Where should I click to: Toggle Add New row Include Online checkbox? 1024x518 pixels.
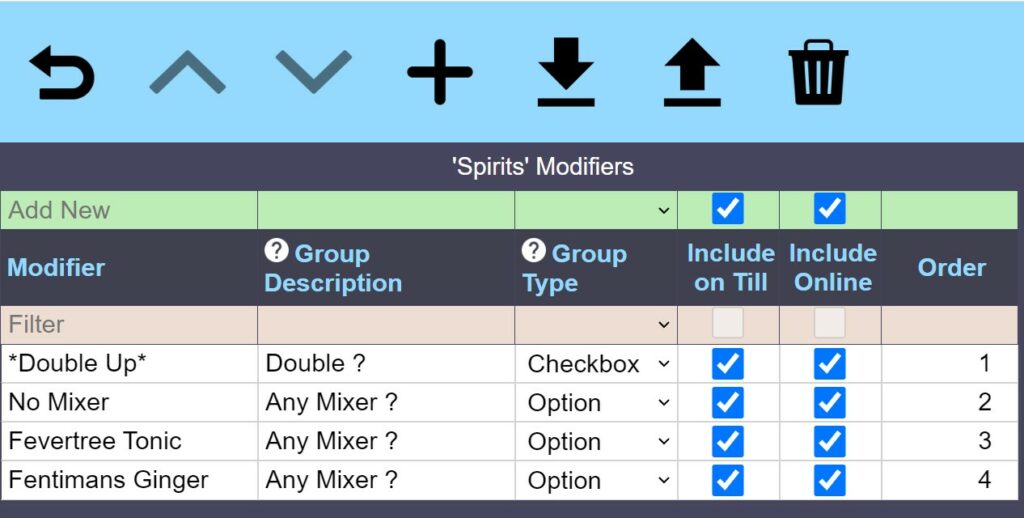tap(830, 209)
